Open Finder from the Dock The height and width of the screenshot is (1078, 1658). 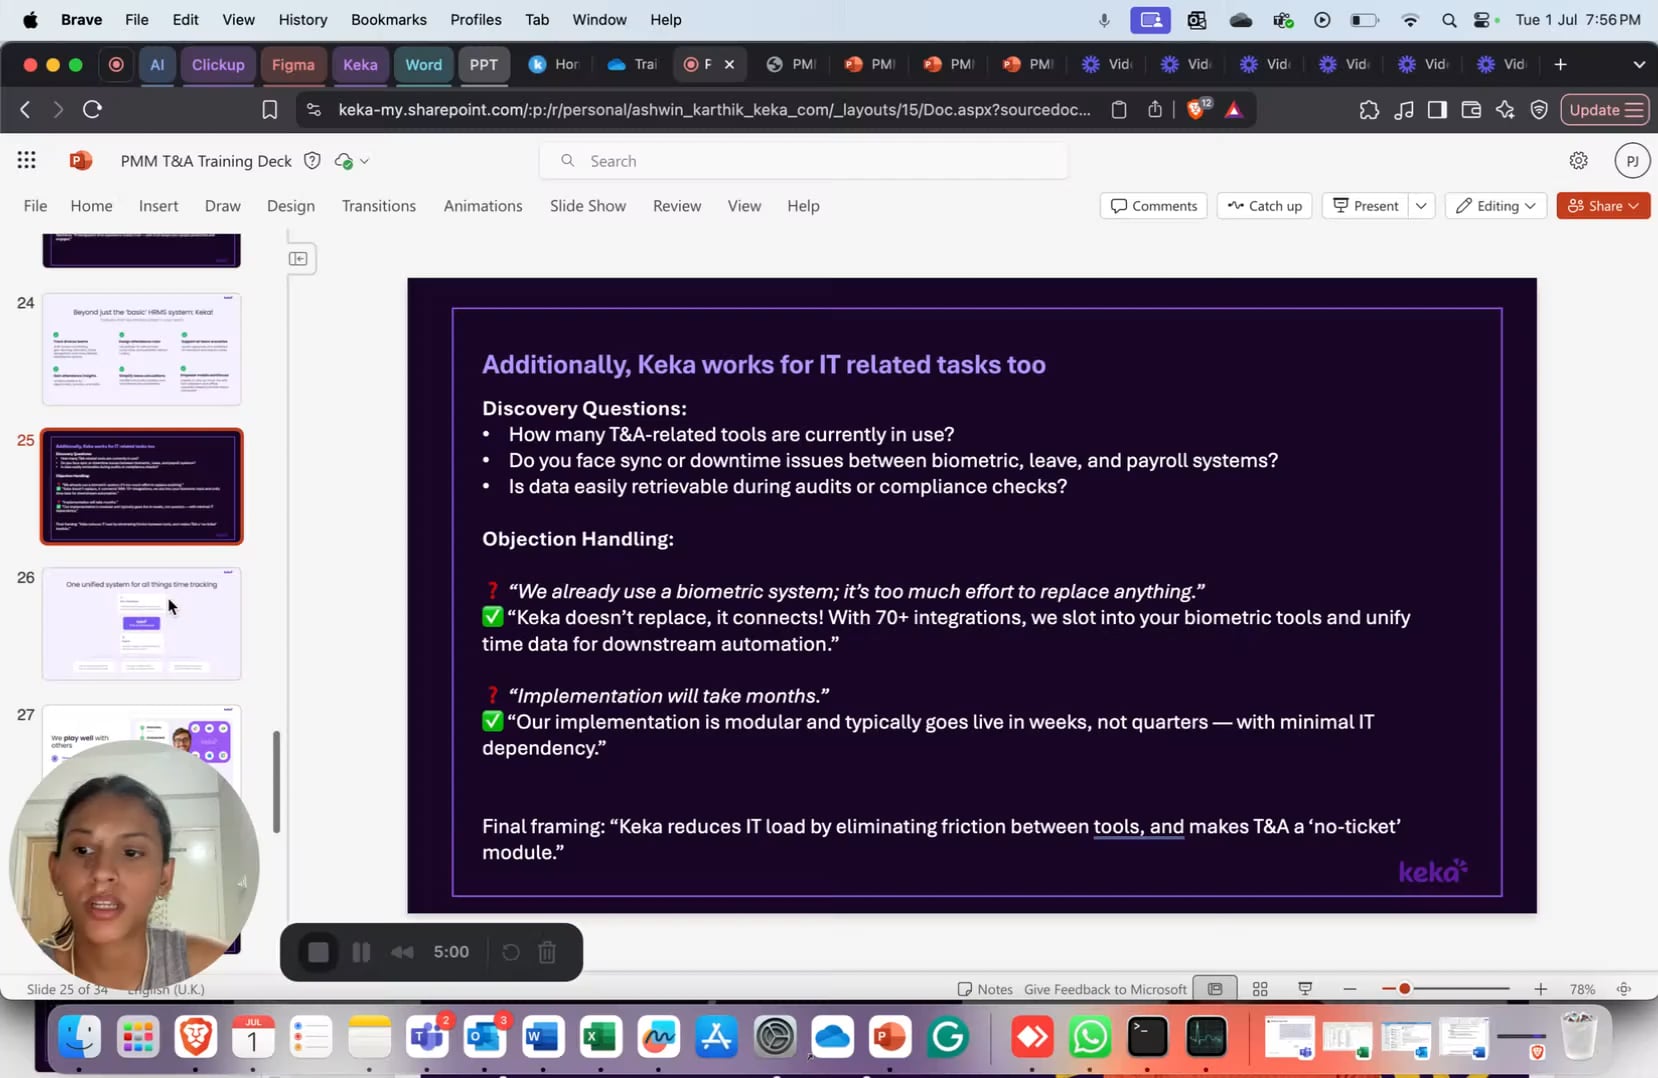click(79, 1037)
